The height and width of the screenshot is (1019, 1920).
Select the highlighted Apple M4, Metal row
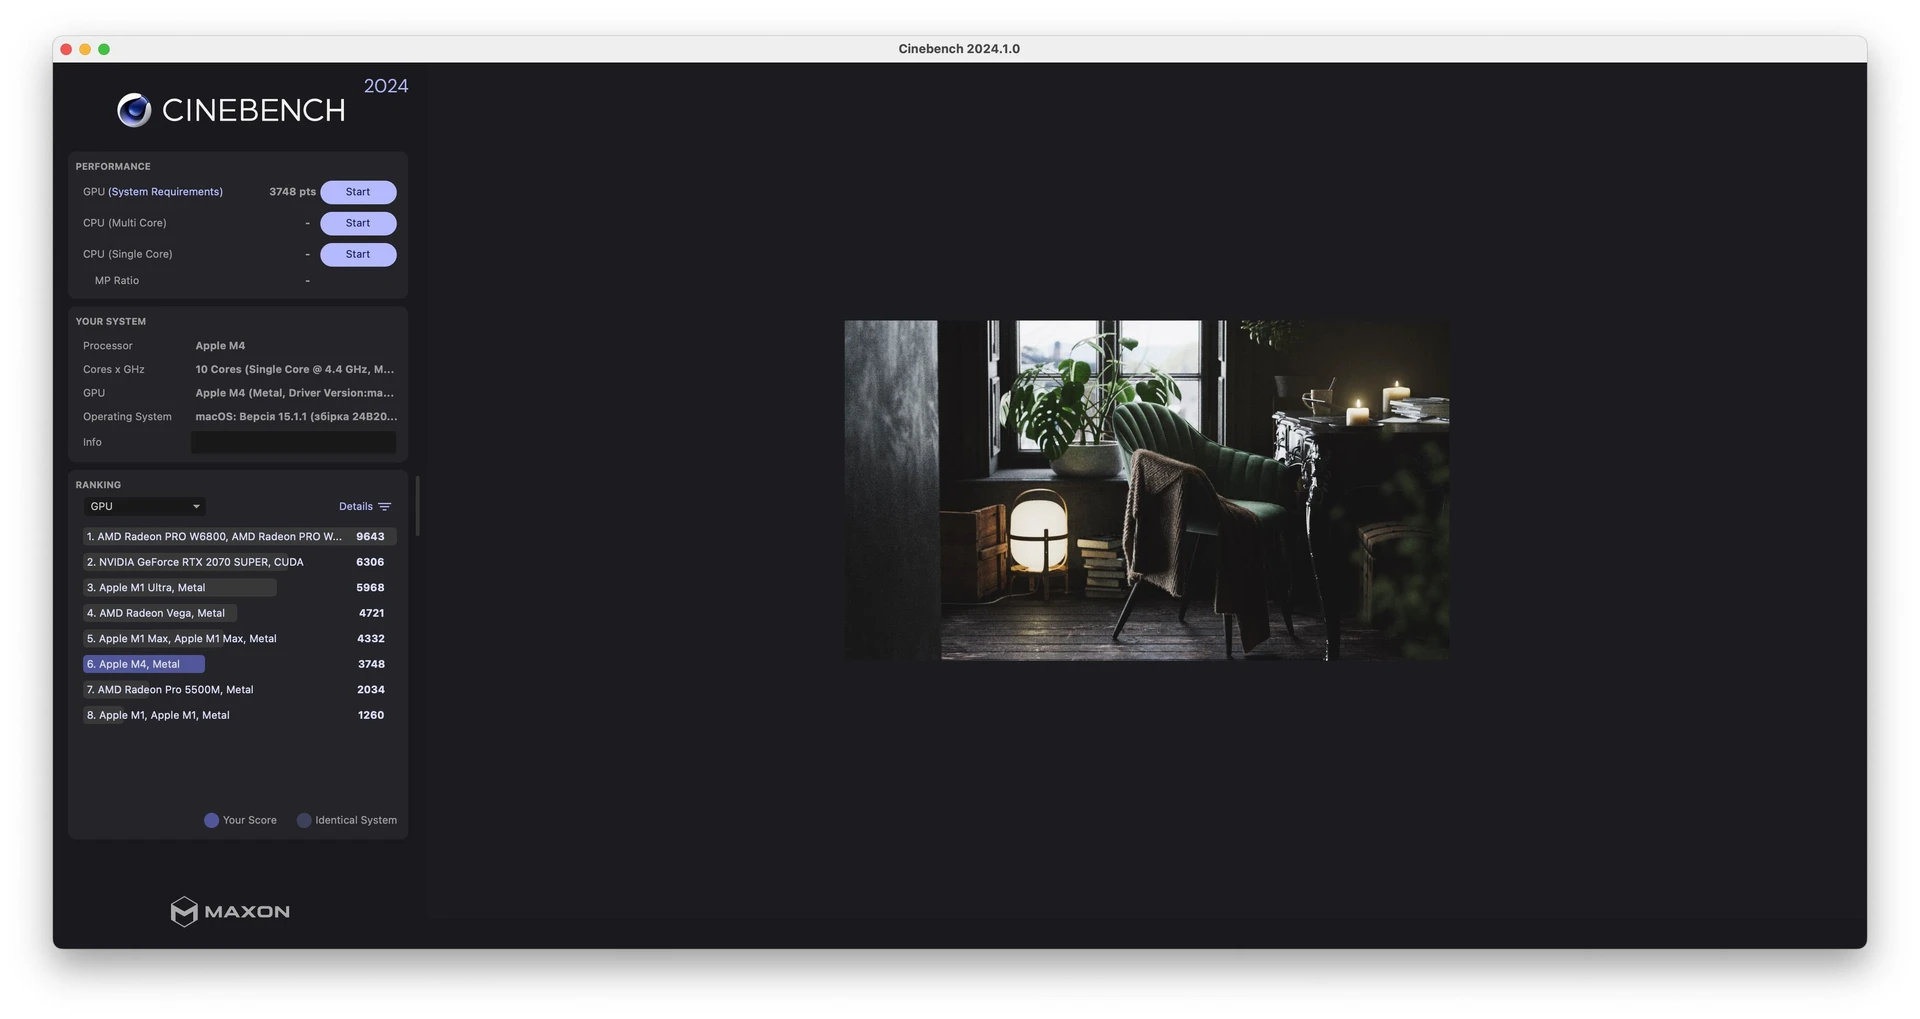point(239,664)
